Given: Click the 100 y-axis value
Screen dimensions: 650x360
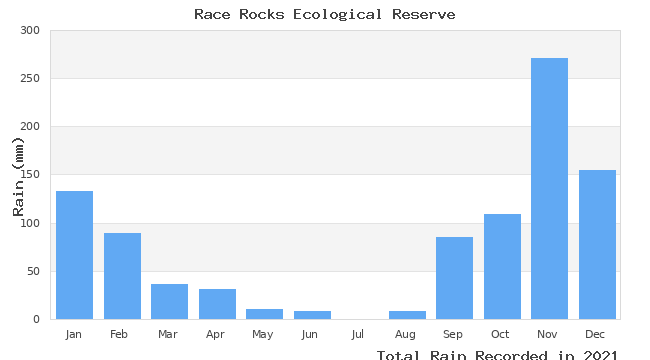Looking at the screenshot, I should point(30,223).
